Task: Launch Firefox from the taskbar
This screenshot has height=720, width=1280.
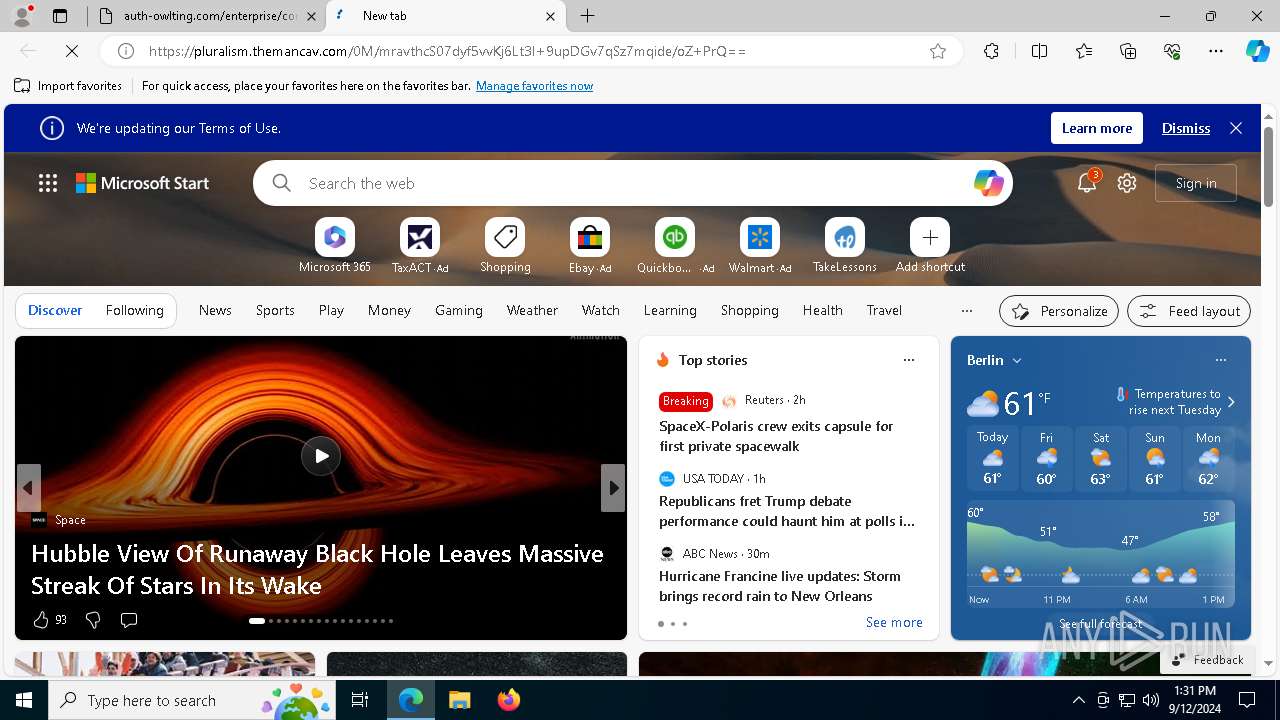Action: click(509, 700)
